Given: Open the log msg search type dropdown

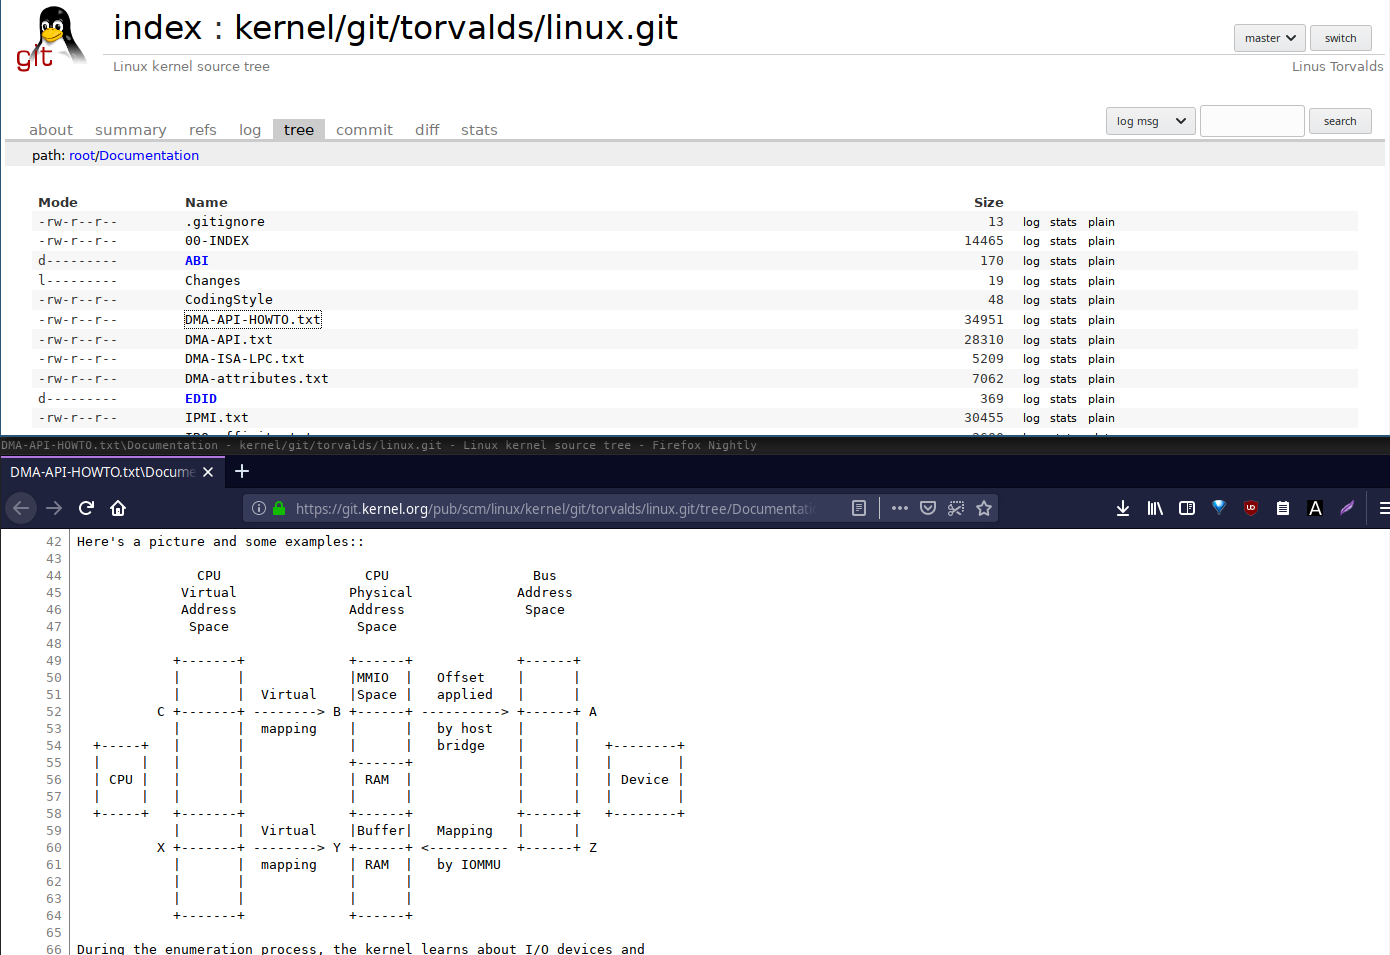Looking at the screenshot, I should coord(1151,121).
